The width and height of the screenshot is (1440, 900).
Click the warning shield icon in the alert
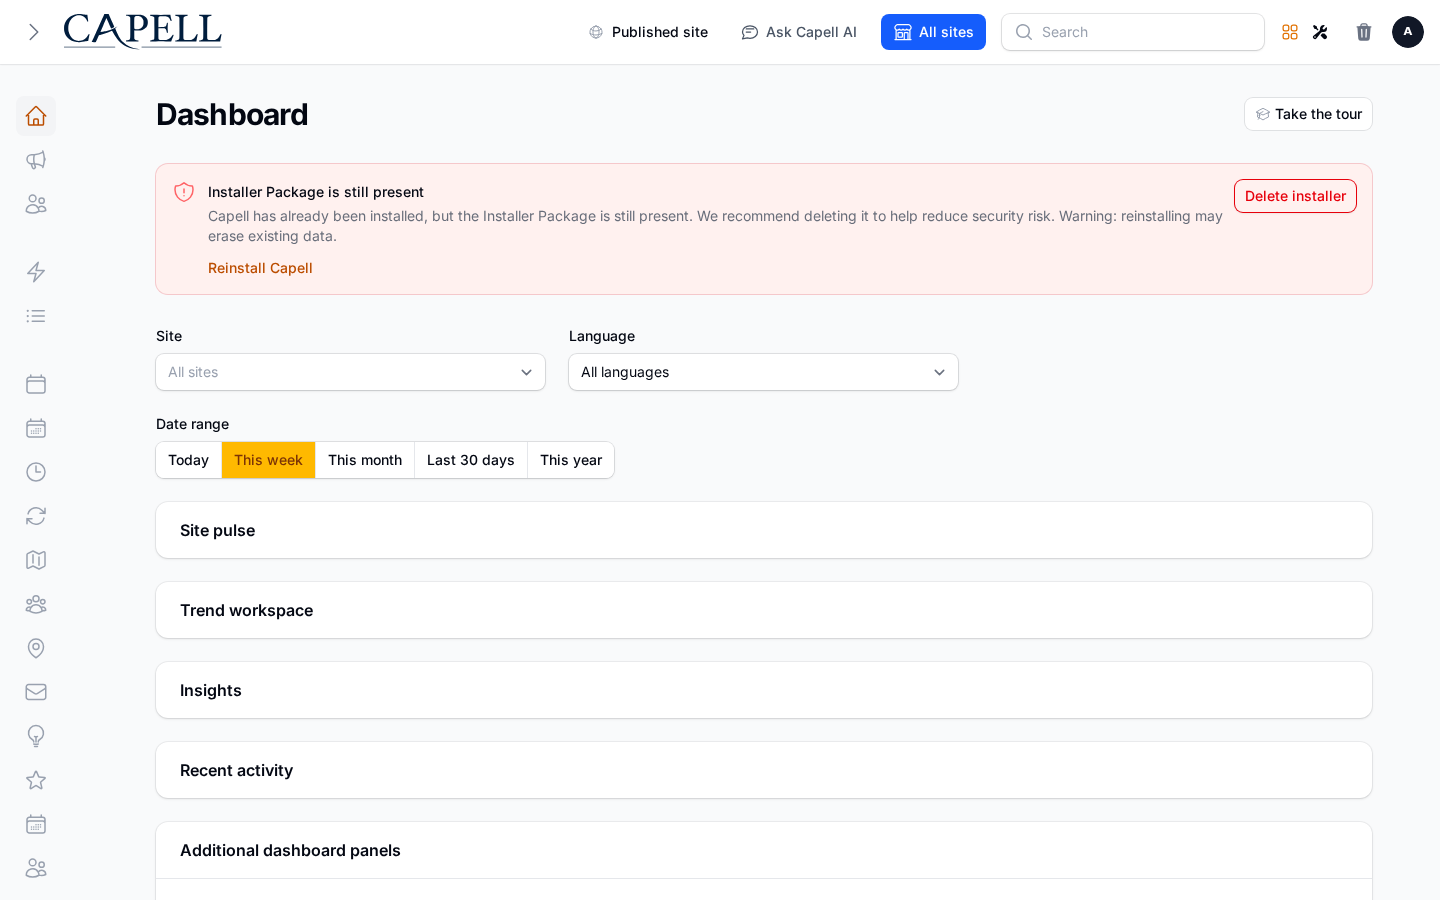click(184, 192)
